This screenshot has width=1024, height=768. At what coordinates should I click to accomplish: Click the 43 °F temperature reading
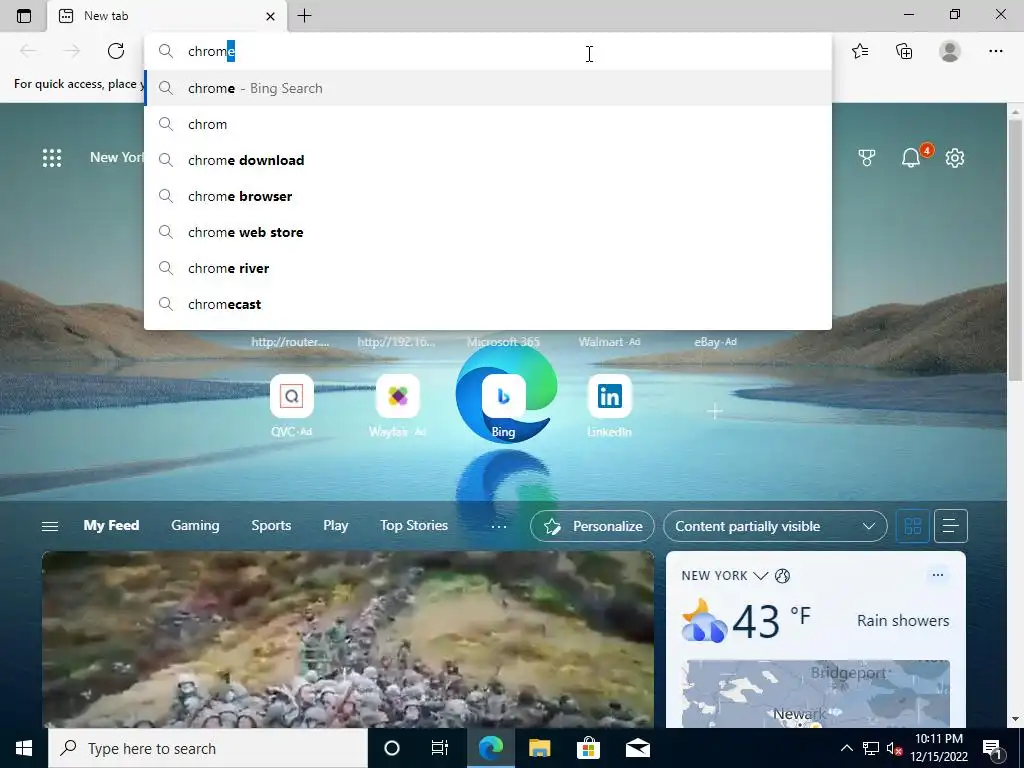(771, 620)
